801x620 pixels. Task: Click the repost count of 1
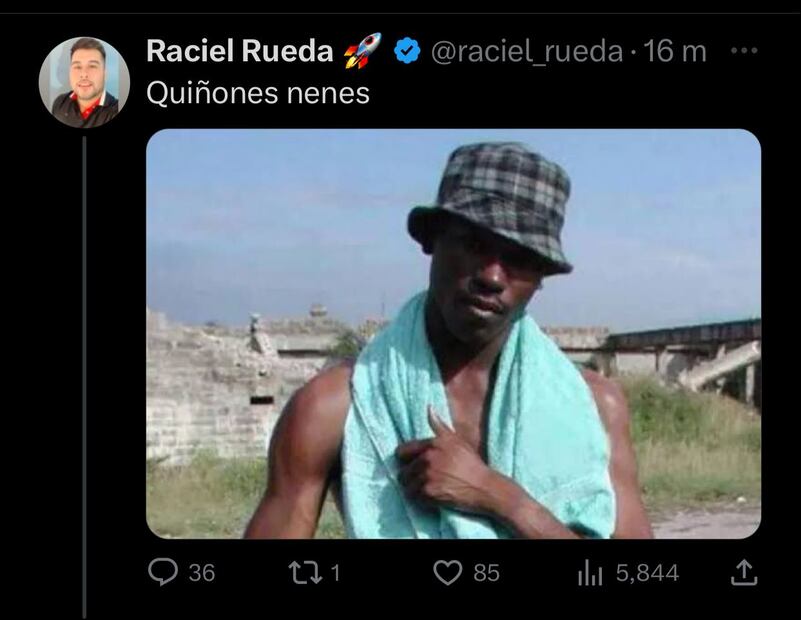(335, 573)
